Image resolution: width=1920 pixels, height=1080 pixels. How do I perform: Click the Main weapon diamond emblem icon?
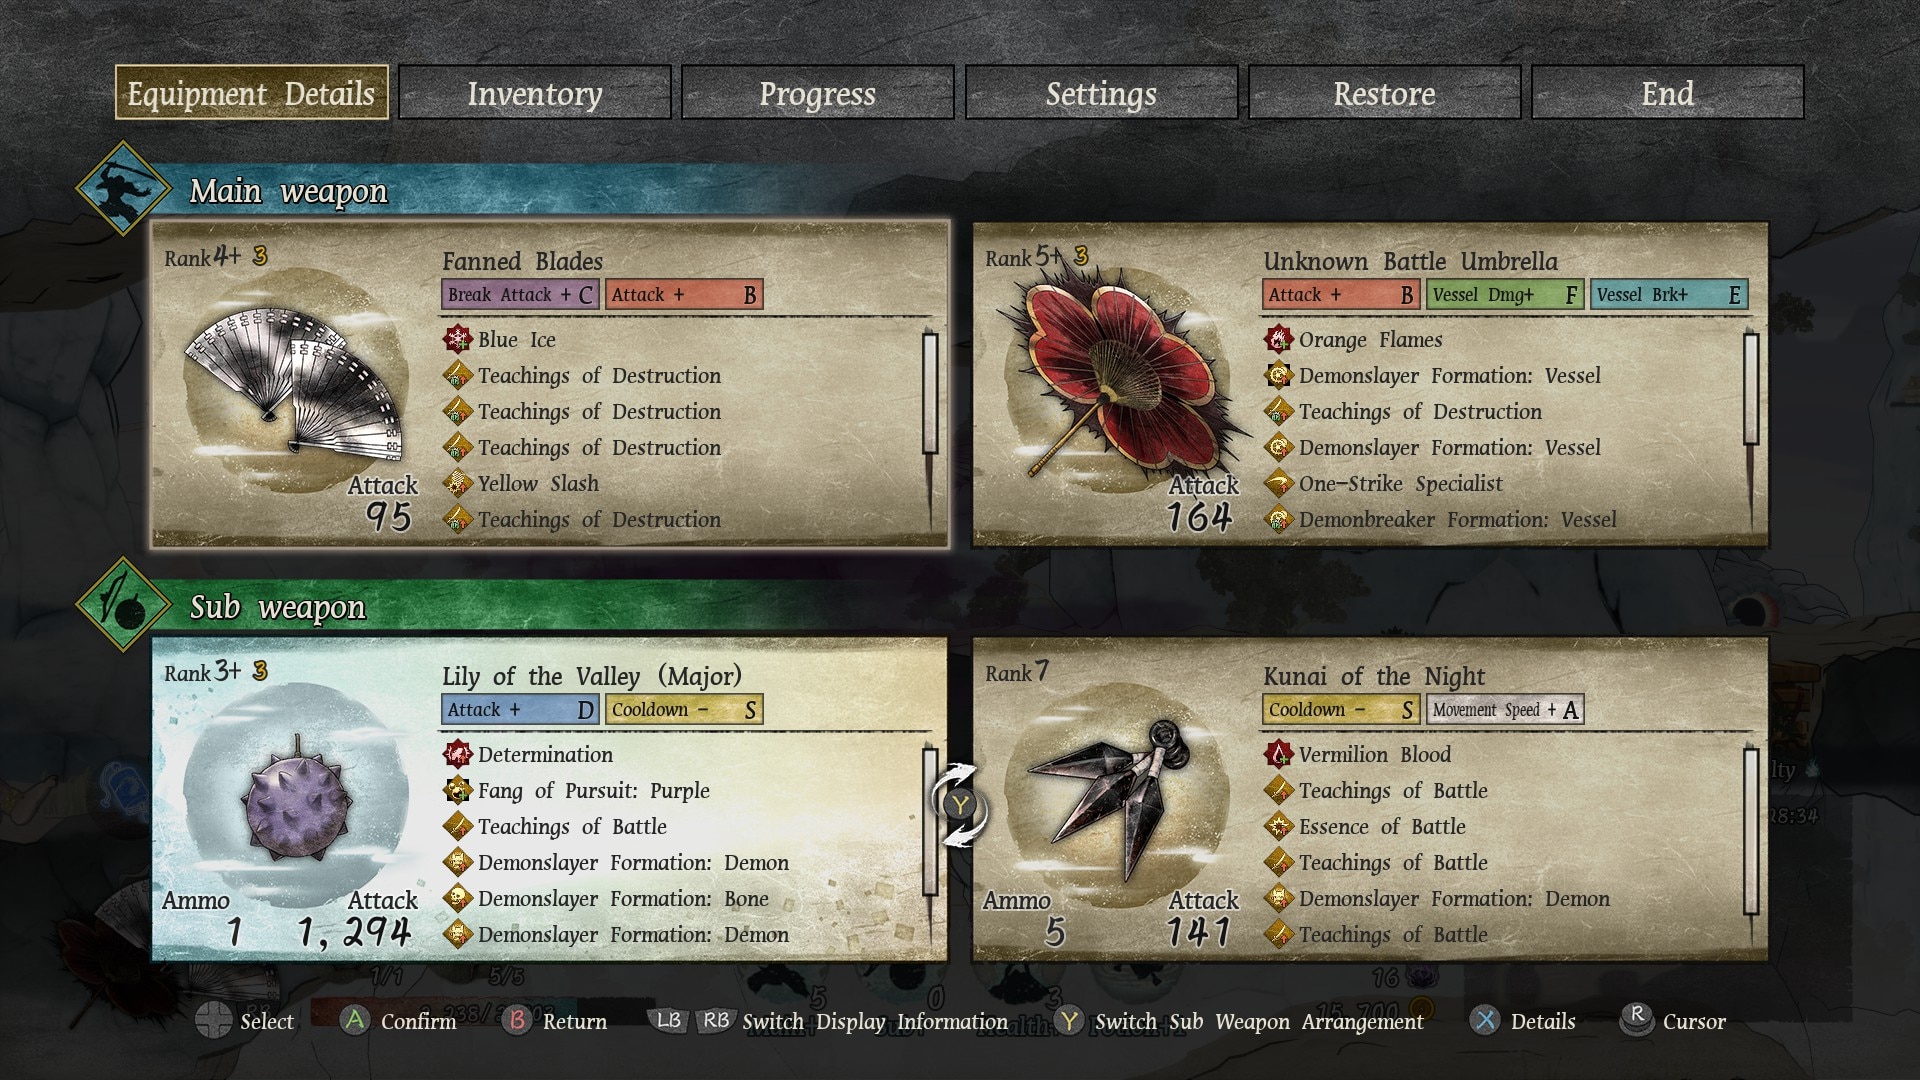(x=123, y=188)
